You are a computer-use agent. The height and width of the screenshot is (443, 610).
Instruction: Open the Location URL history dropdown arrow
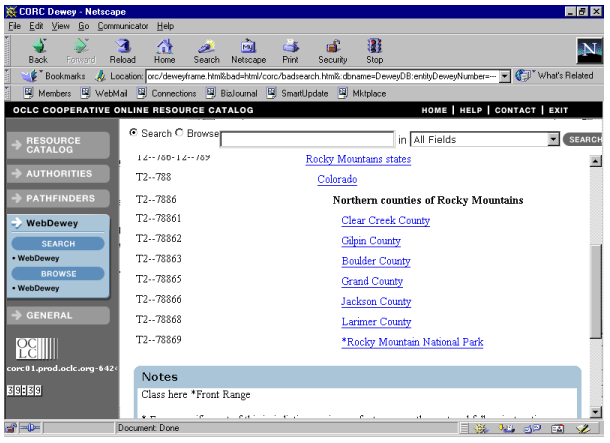pyautogui.click(x=505, y=76)
